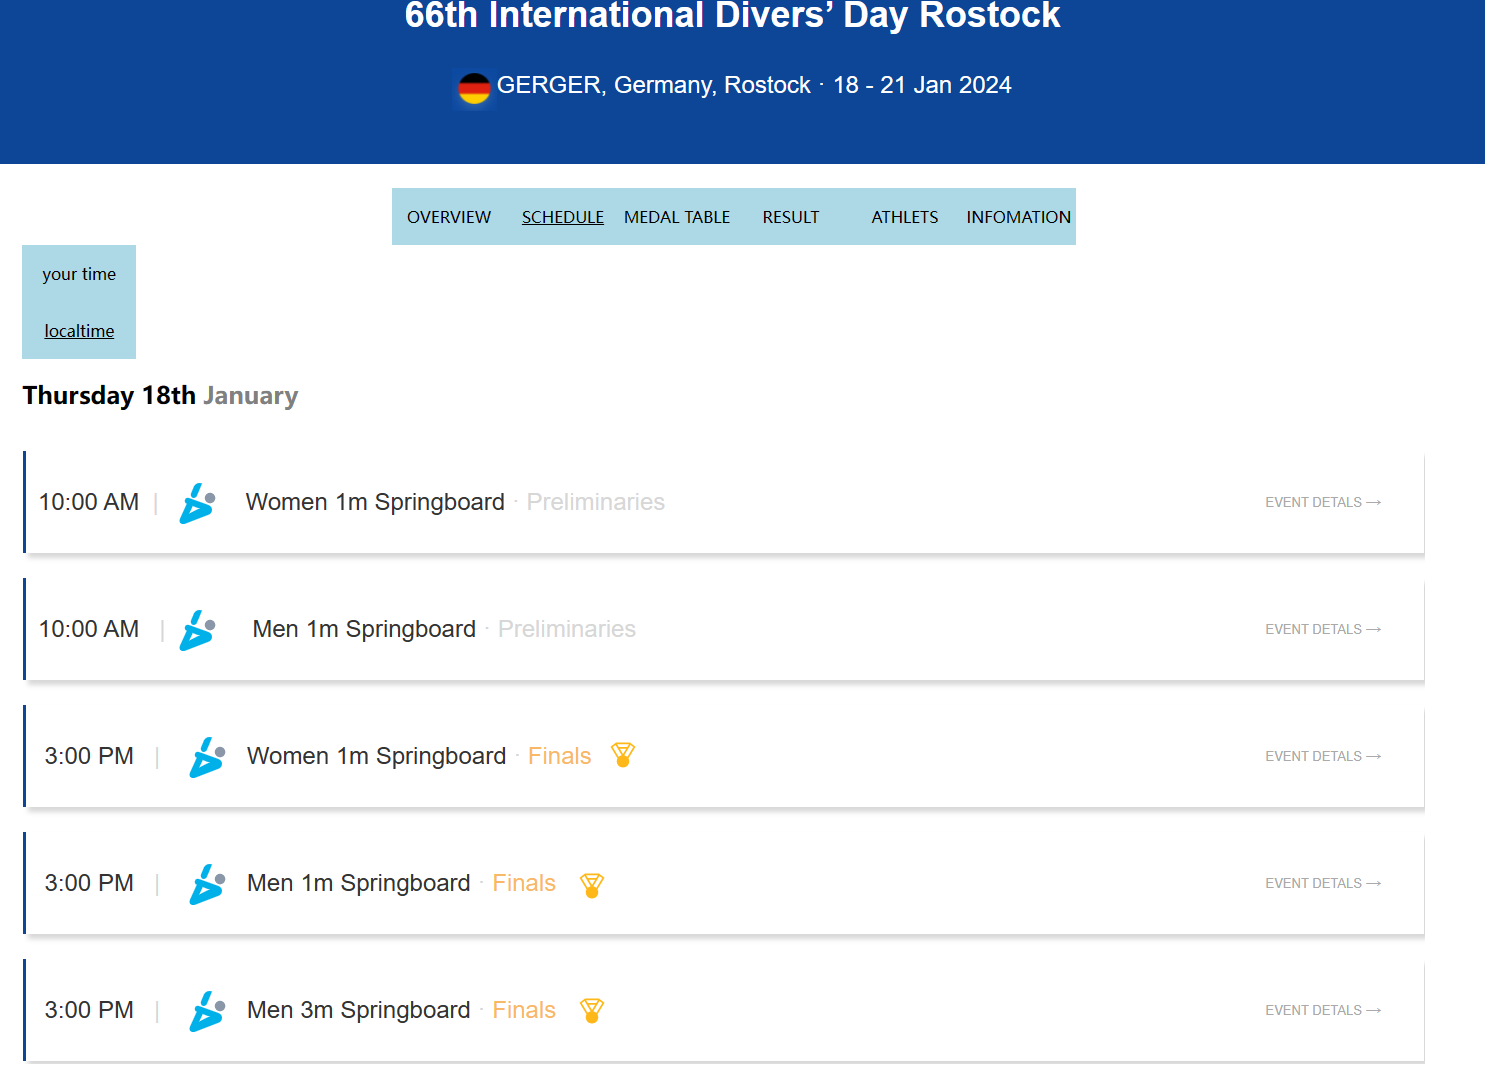Open the INFOMATION tab
Screen dimensions: 1485x1075
coord(1018,217)
